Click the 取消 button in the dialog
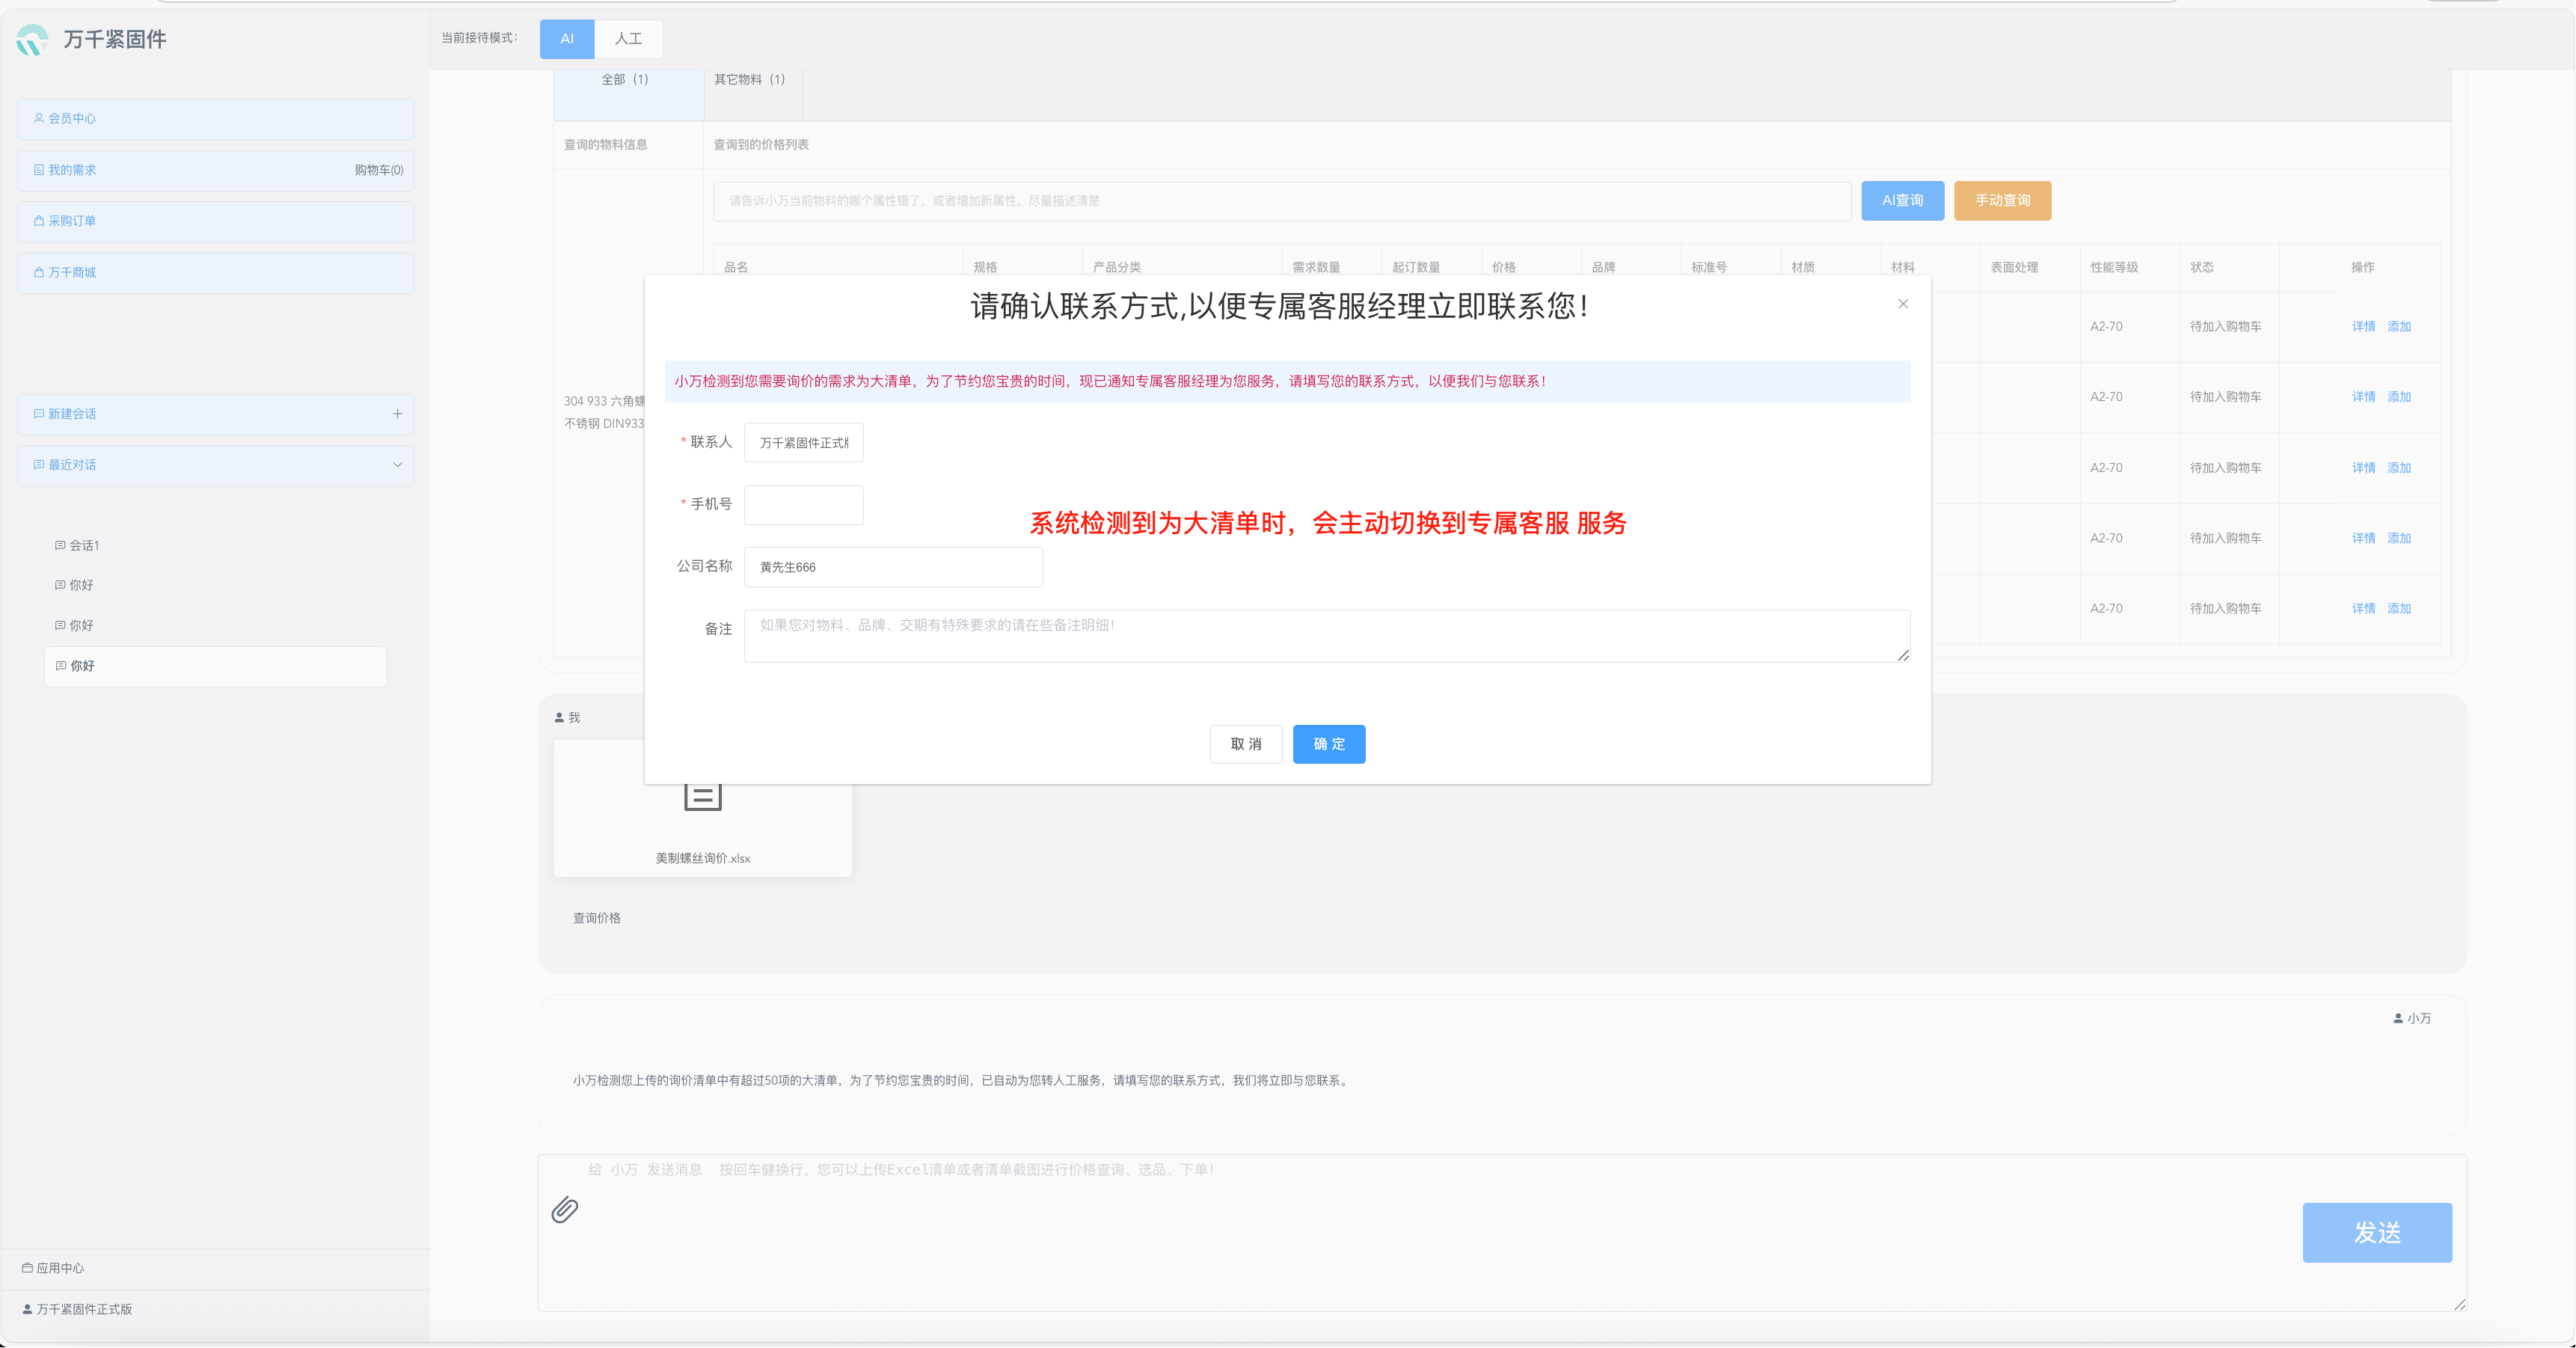 pyautogui.click(x=1246, y=744)
